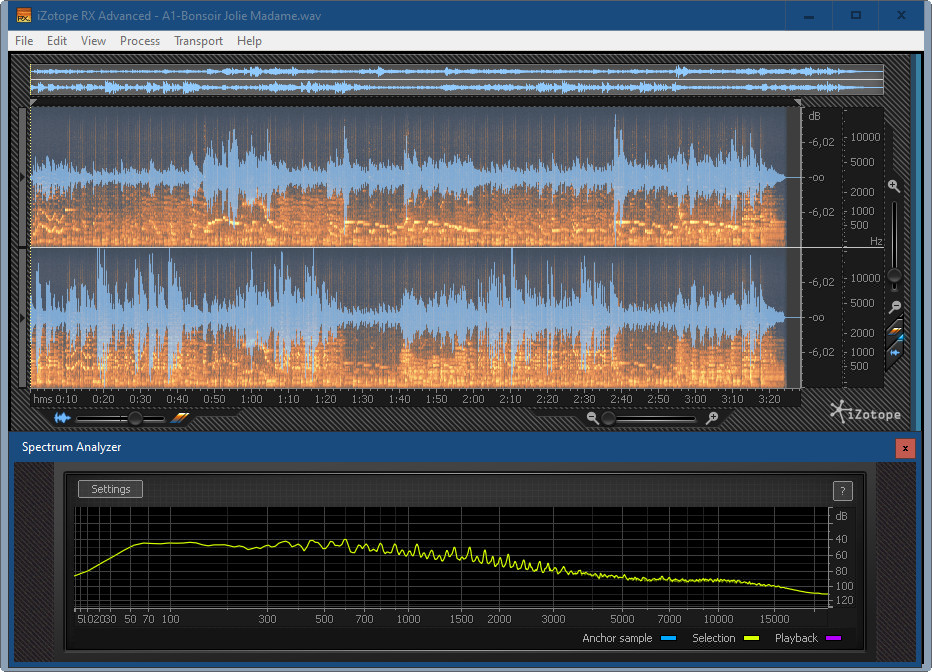Screen dimensions: 932x672
Task: Click the horizontal time zoom-in magnifier
Action: [x=711, y=418]
